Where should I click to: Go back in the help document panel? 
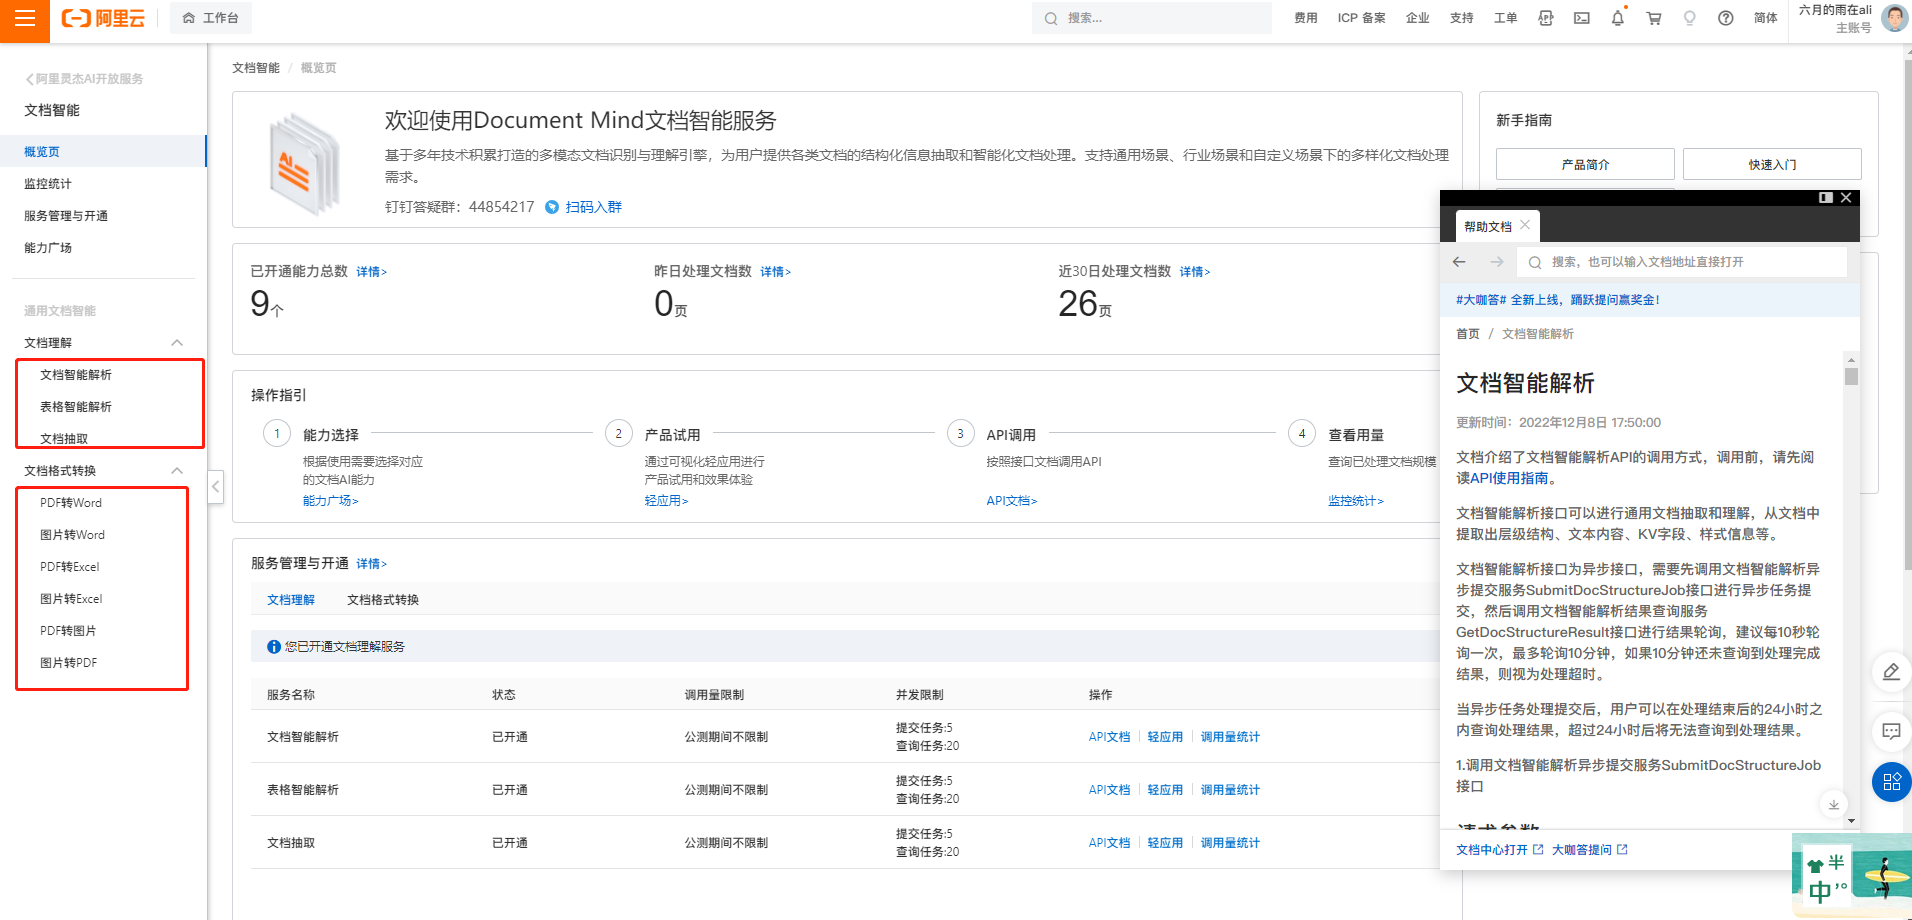[1459, 262]
